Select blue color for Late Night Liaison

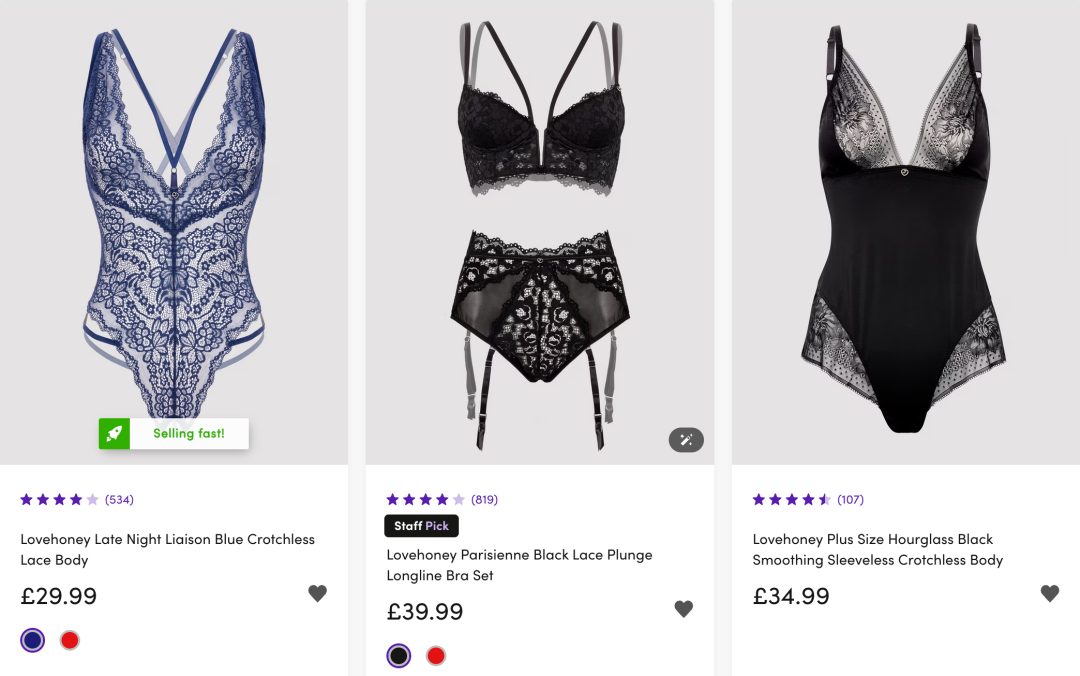pos(33,640)
